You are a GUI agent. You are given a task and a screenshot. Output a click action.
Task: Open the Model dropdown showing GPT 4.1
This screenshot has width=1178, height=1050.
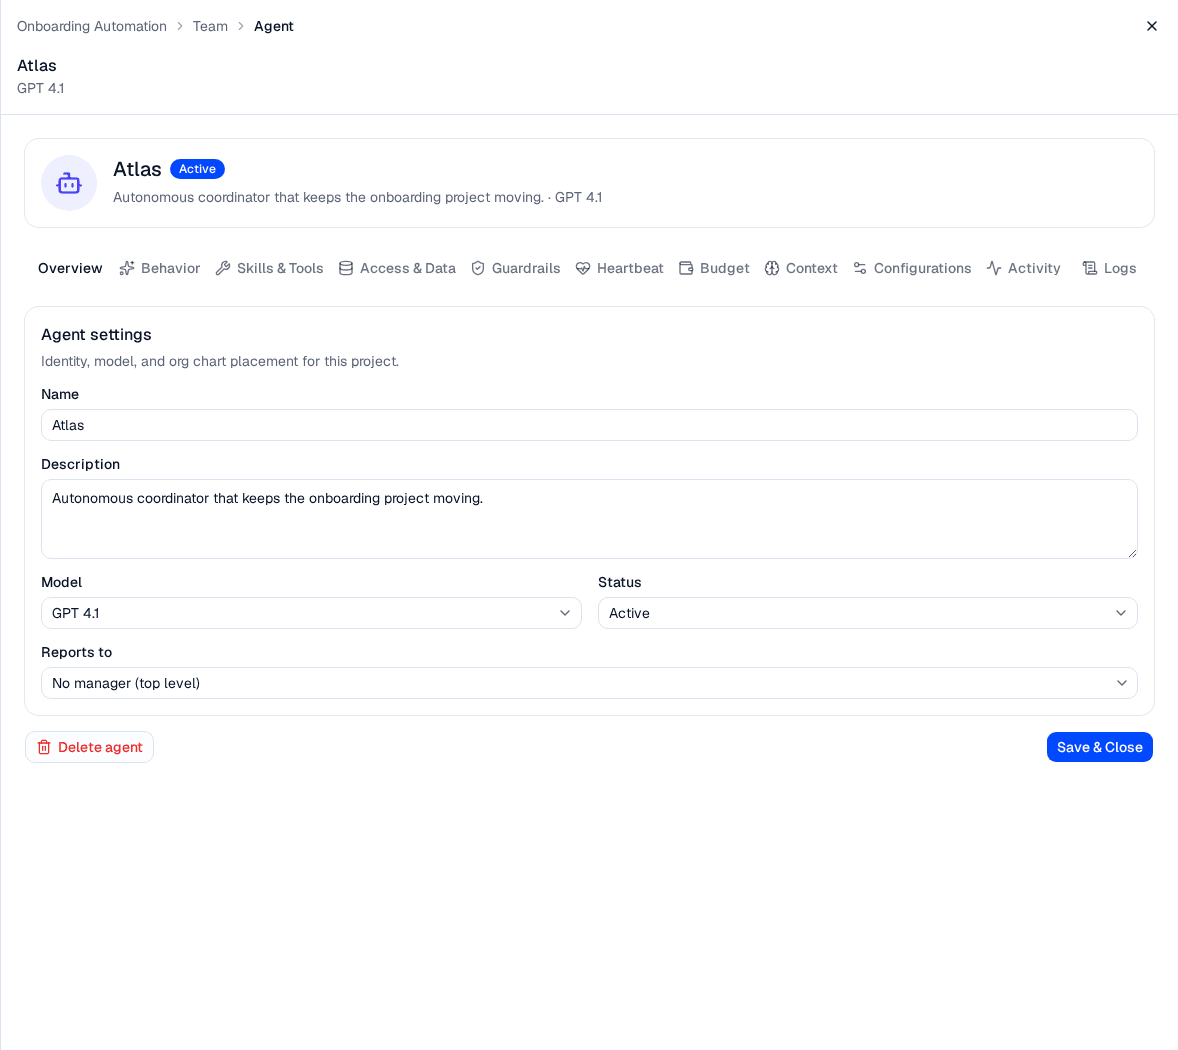(311, 613)
